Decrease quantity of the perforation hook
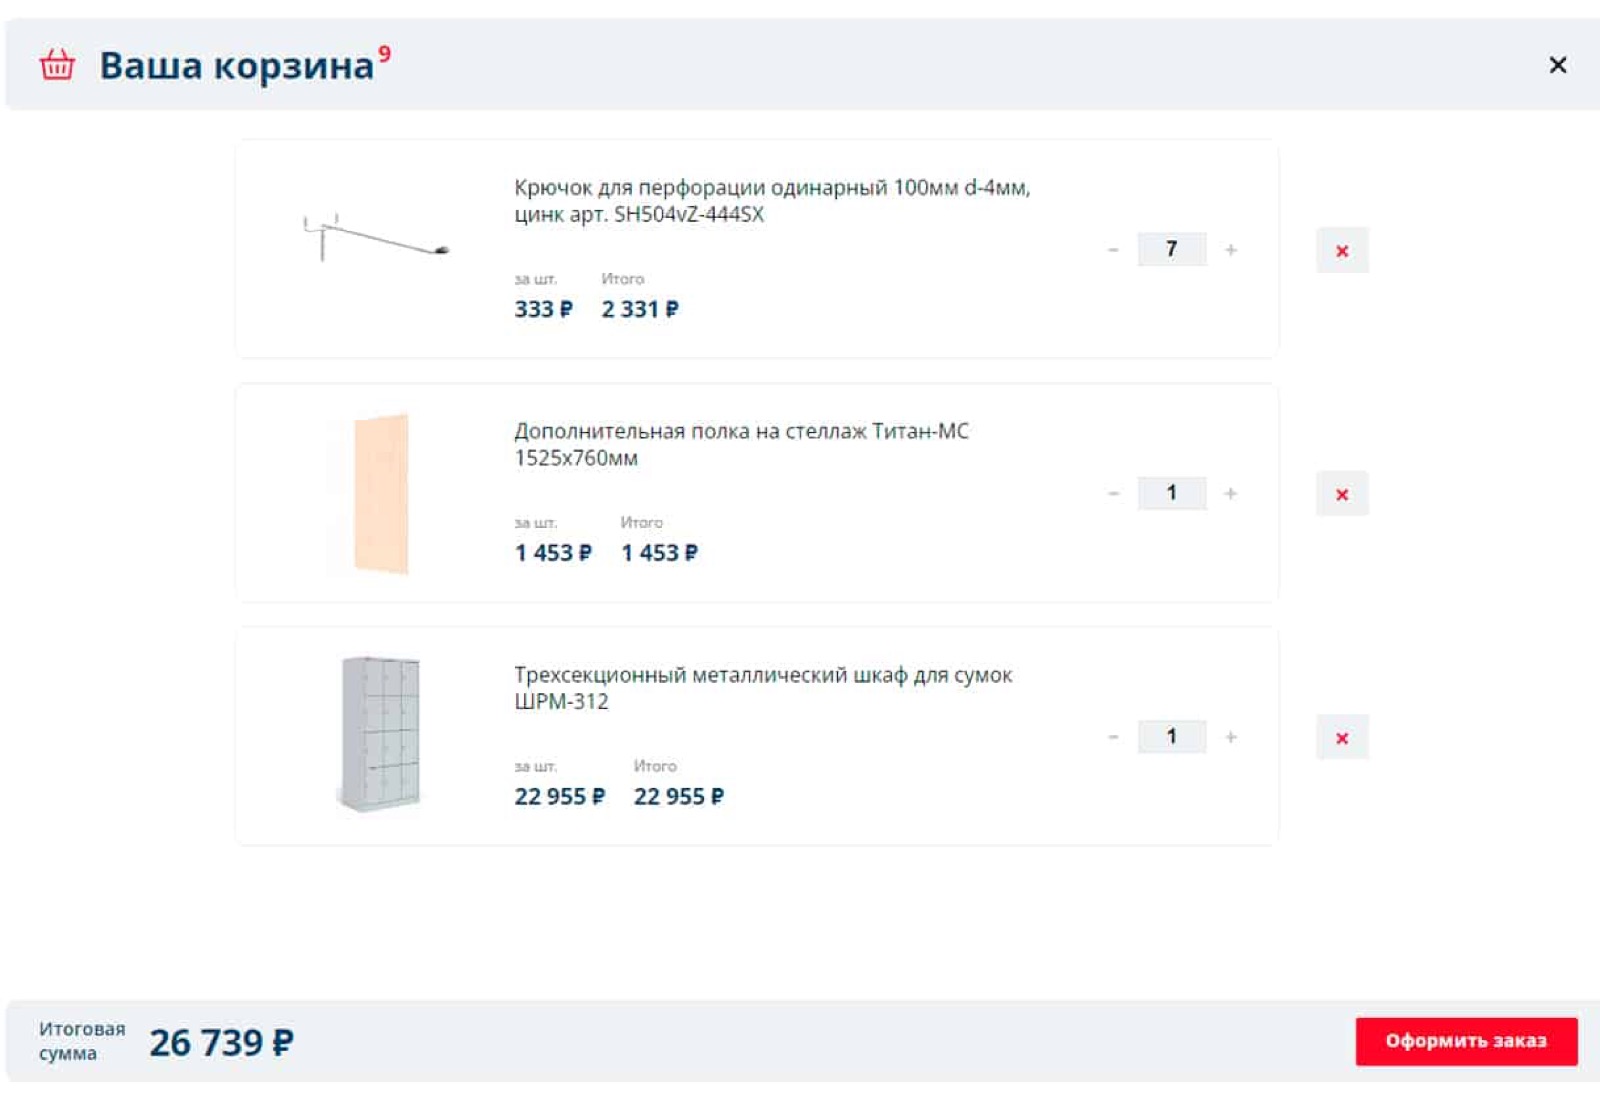This screenshot has width=1600, height=1095. click(1113, 249)
